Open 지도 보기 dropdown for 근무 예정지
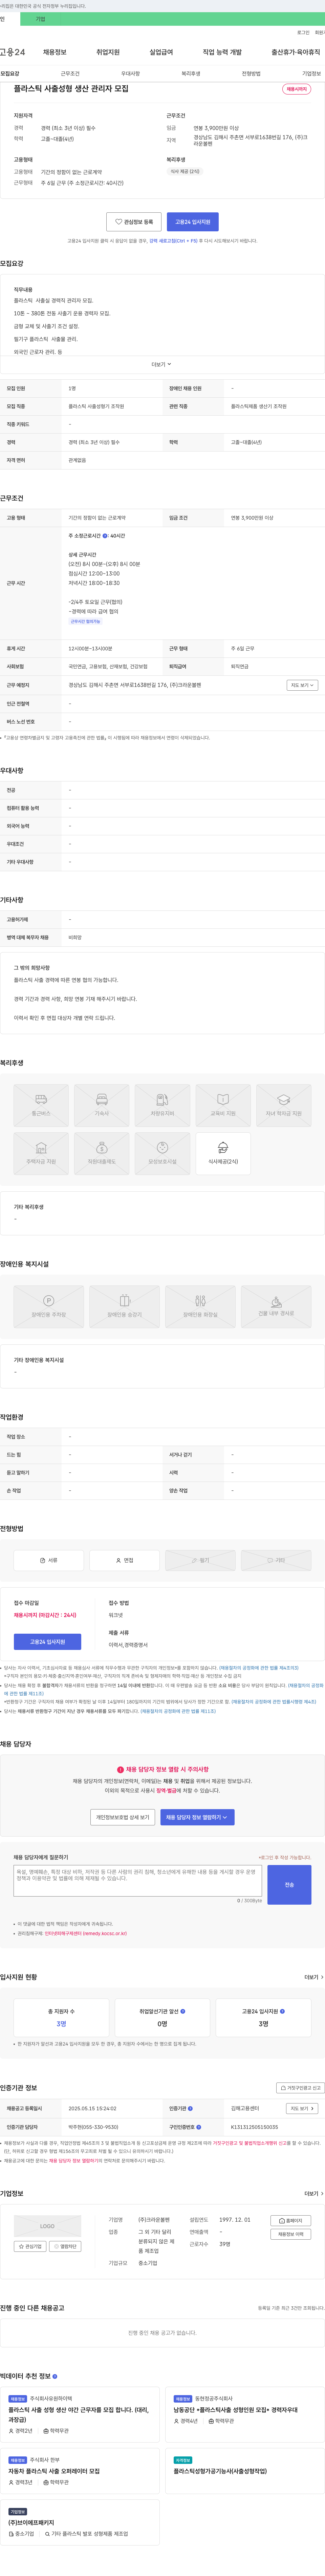The width and height of the screenshot is (325, 2576). coord(302,685)
